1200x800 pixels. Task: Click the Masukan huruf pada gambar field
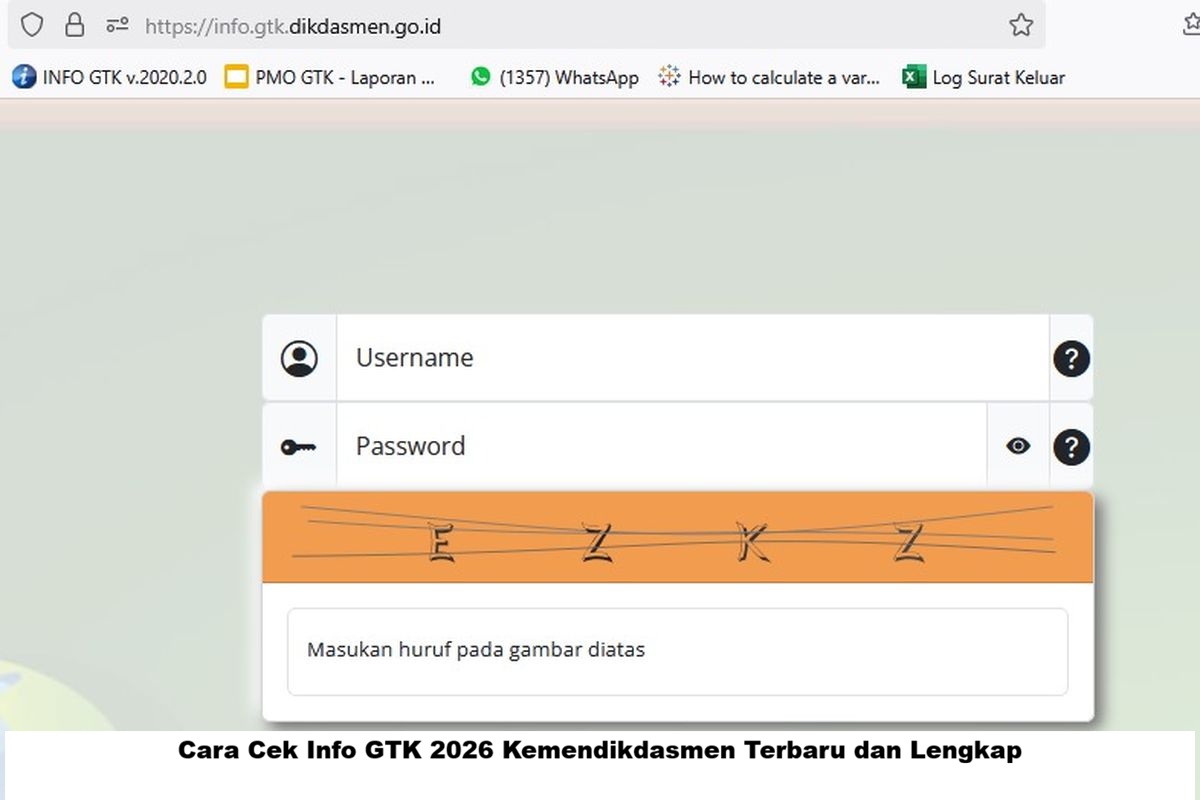pyautogui.click(x=677, y=651)
